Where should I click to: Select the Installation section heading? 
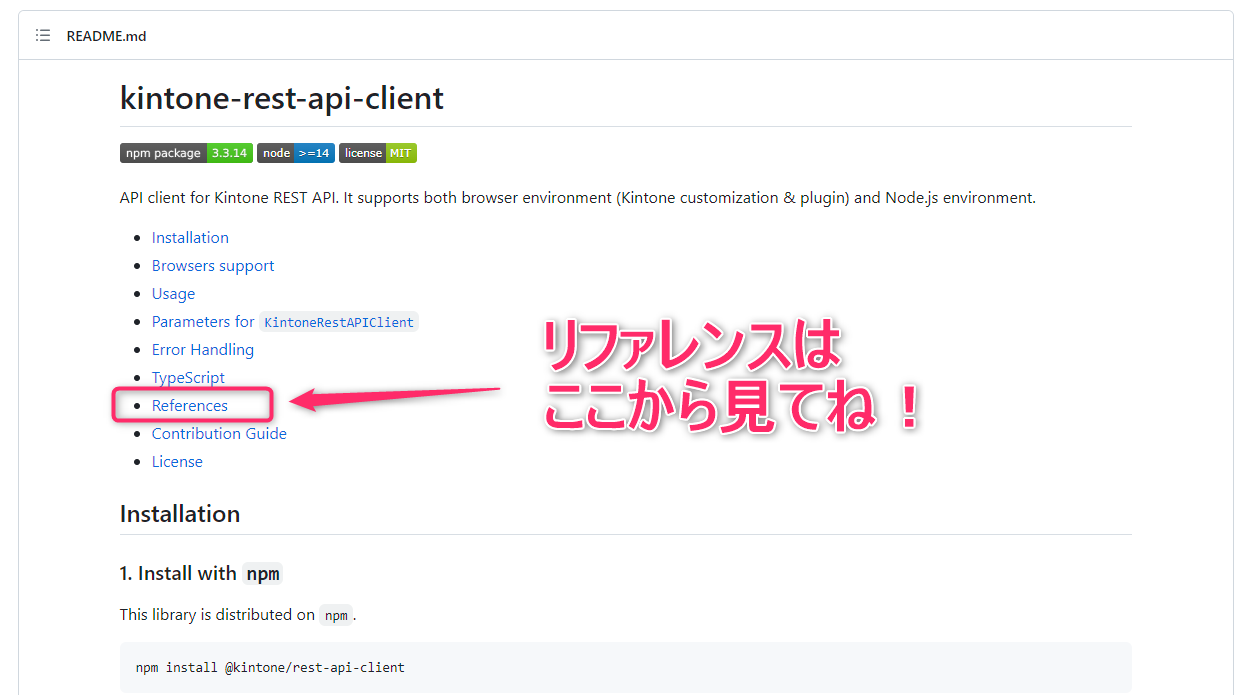(180, 513)
